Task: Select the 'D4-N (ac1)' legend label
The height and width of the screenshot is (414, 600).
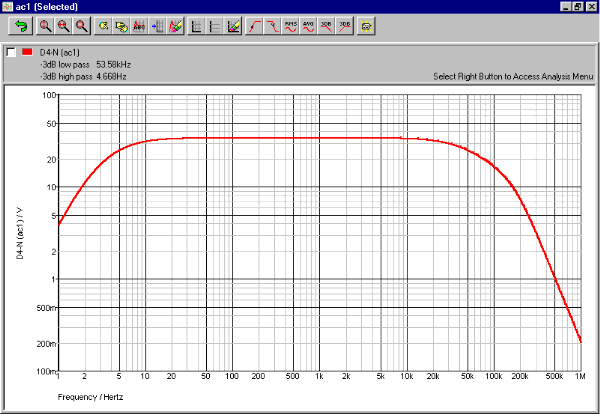Action: [x=61, y=52]
